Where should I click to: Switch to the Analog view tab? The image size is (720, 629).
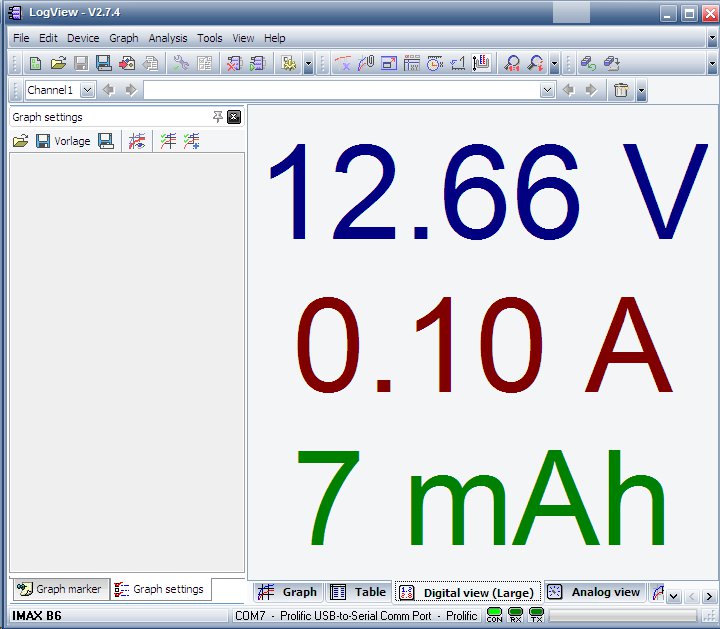pyautogui.click(x=595, y=592)
